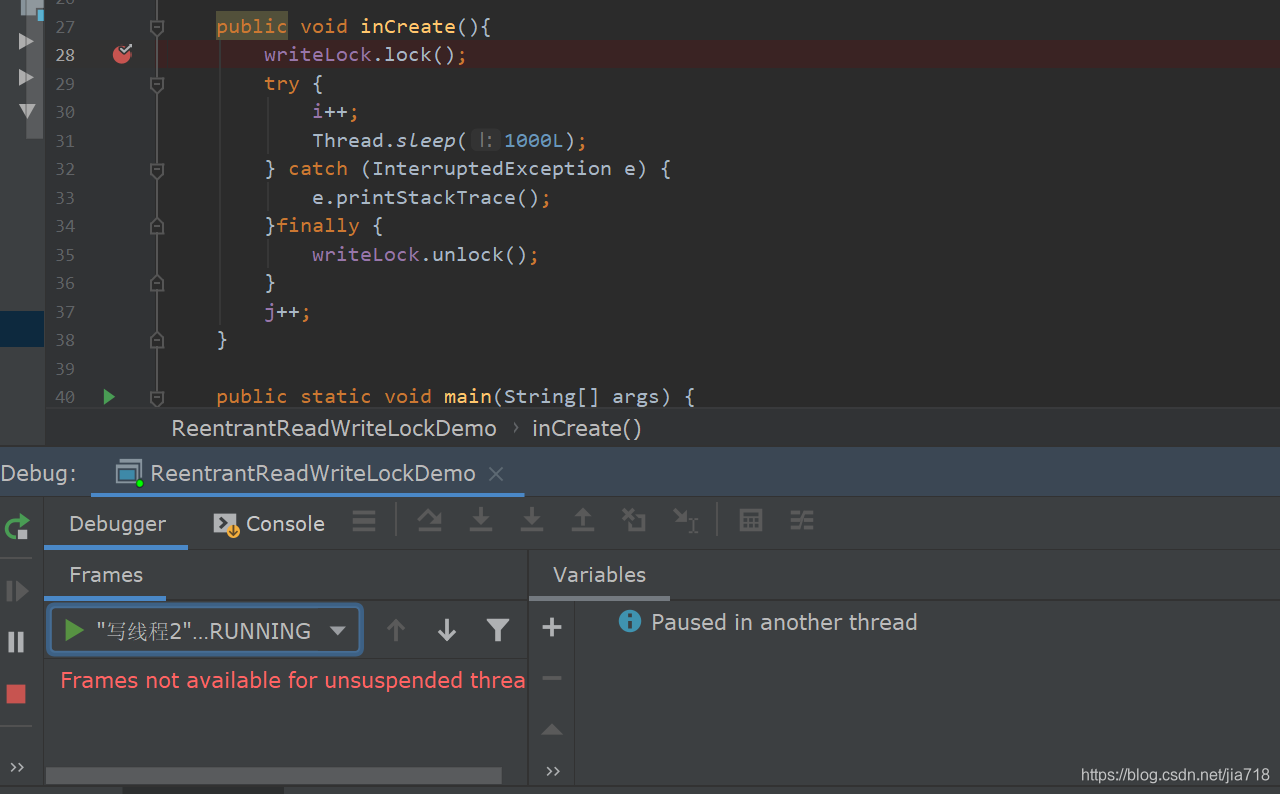
Task: Move to previous frame with up arrow
Action: point(396,630)
